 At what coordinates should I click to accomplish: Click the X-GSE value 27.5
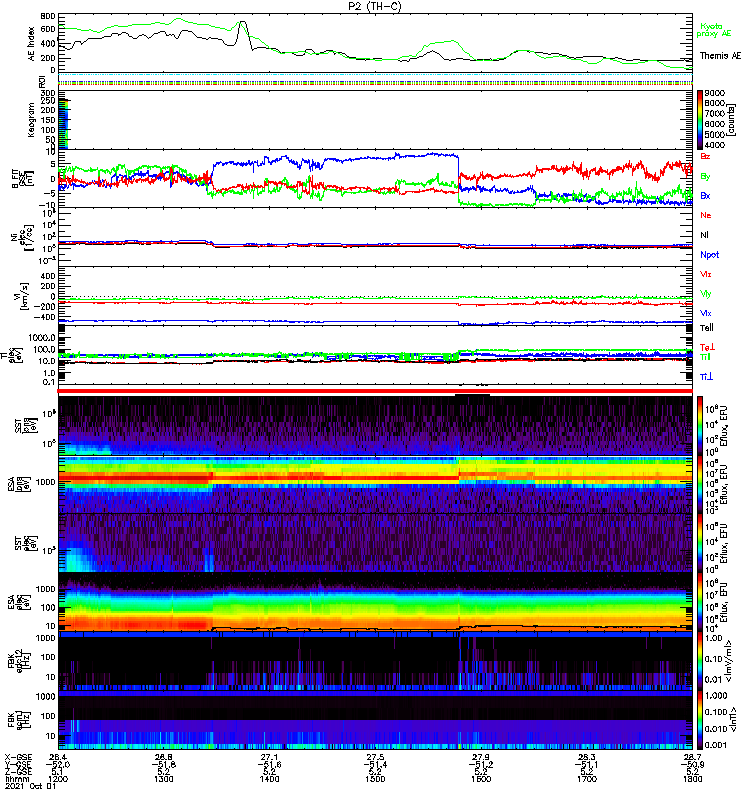(x=375, y=757)
